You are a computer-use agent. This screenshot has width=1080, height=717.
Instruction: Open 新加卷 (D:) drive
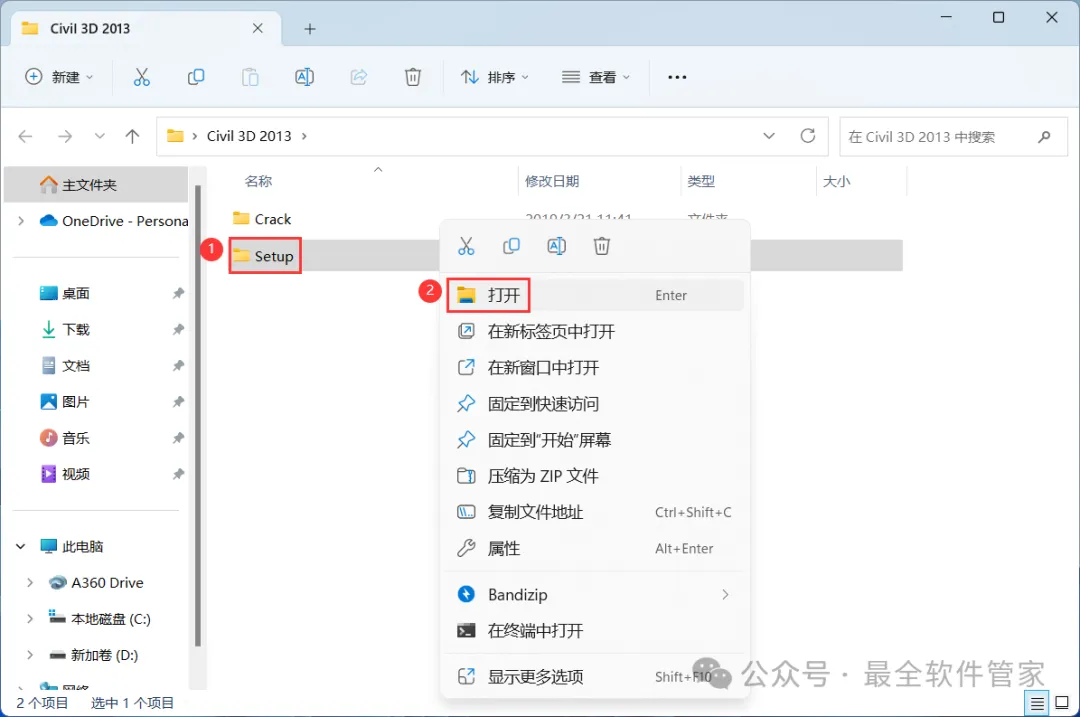(x=94, y=655)
